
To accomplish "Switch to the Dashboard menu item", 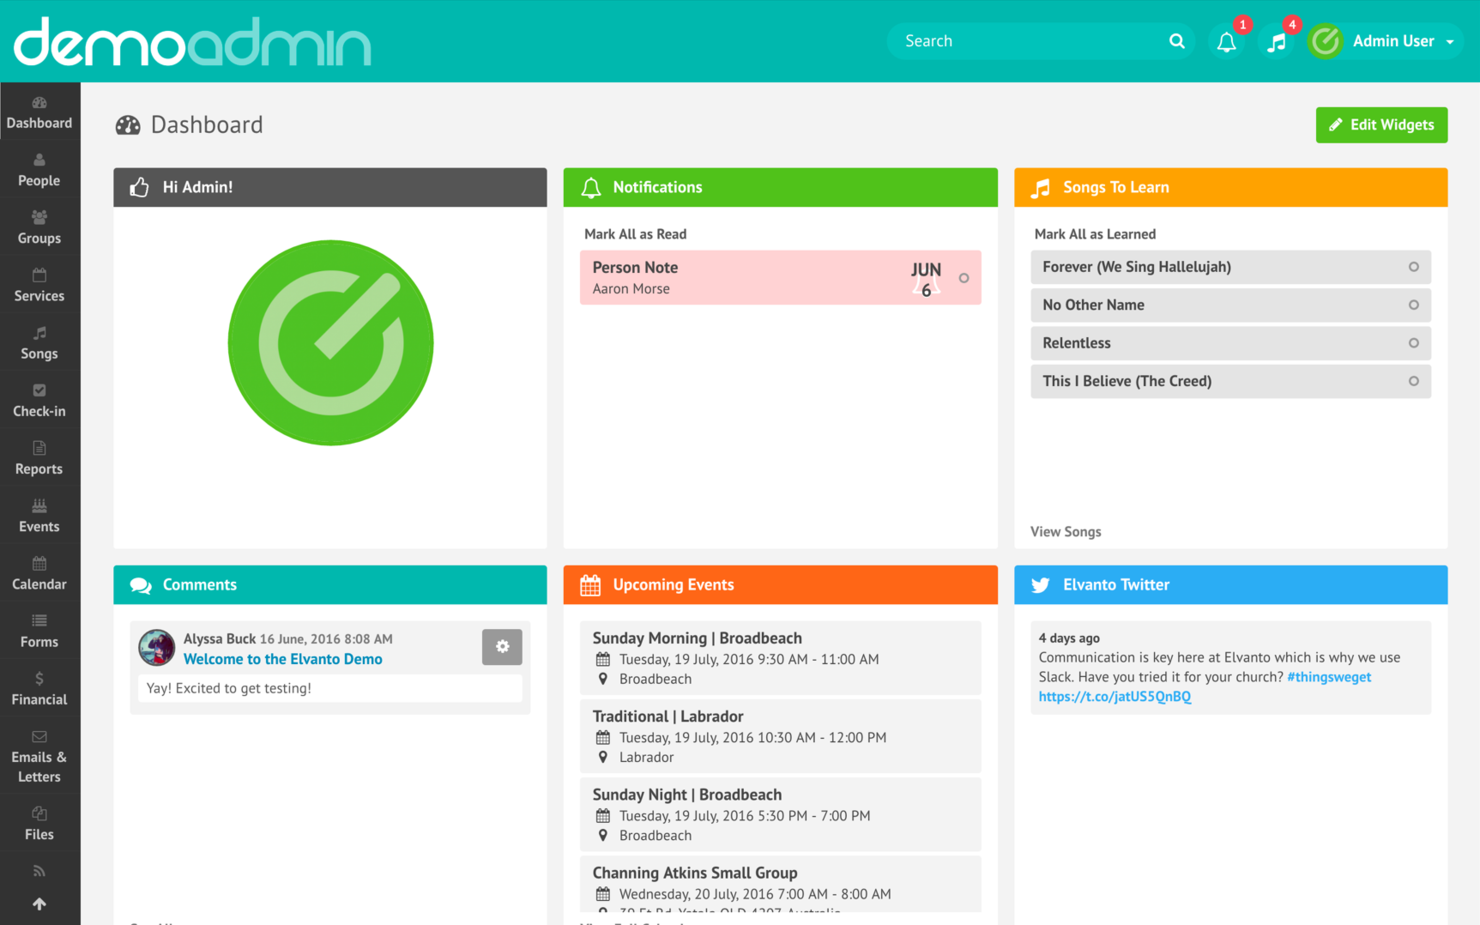I will [x=39, y=112].
